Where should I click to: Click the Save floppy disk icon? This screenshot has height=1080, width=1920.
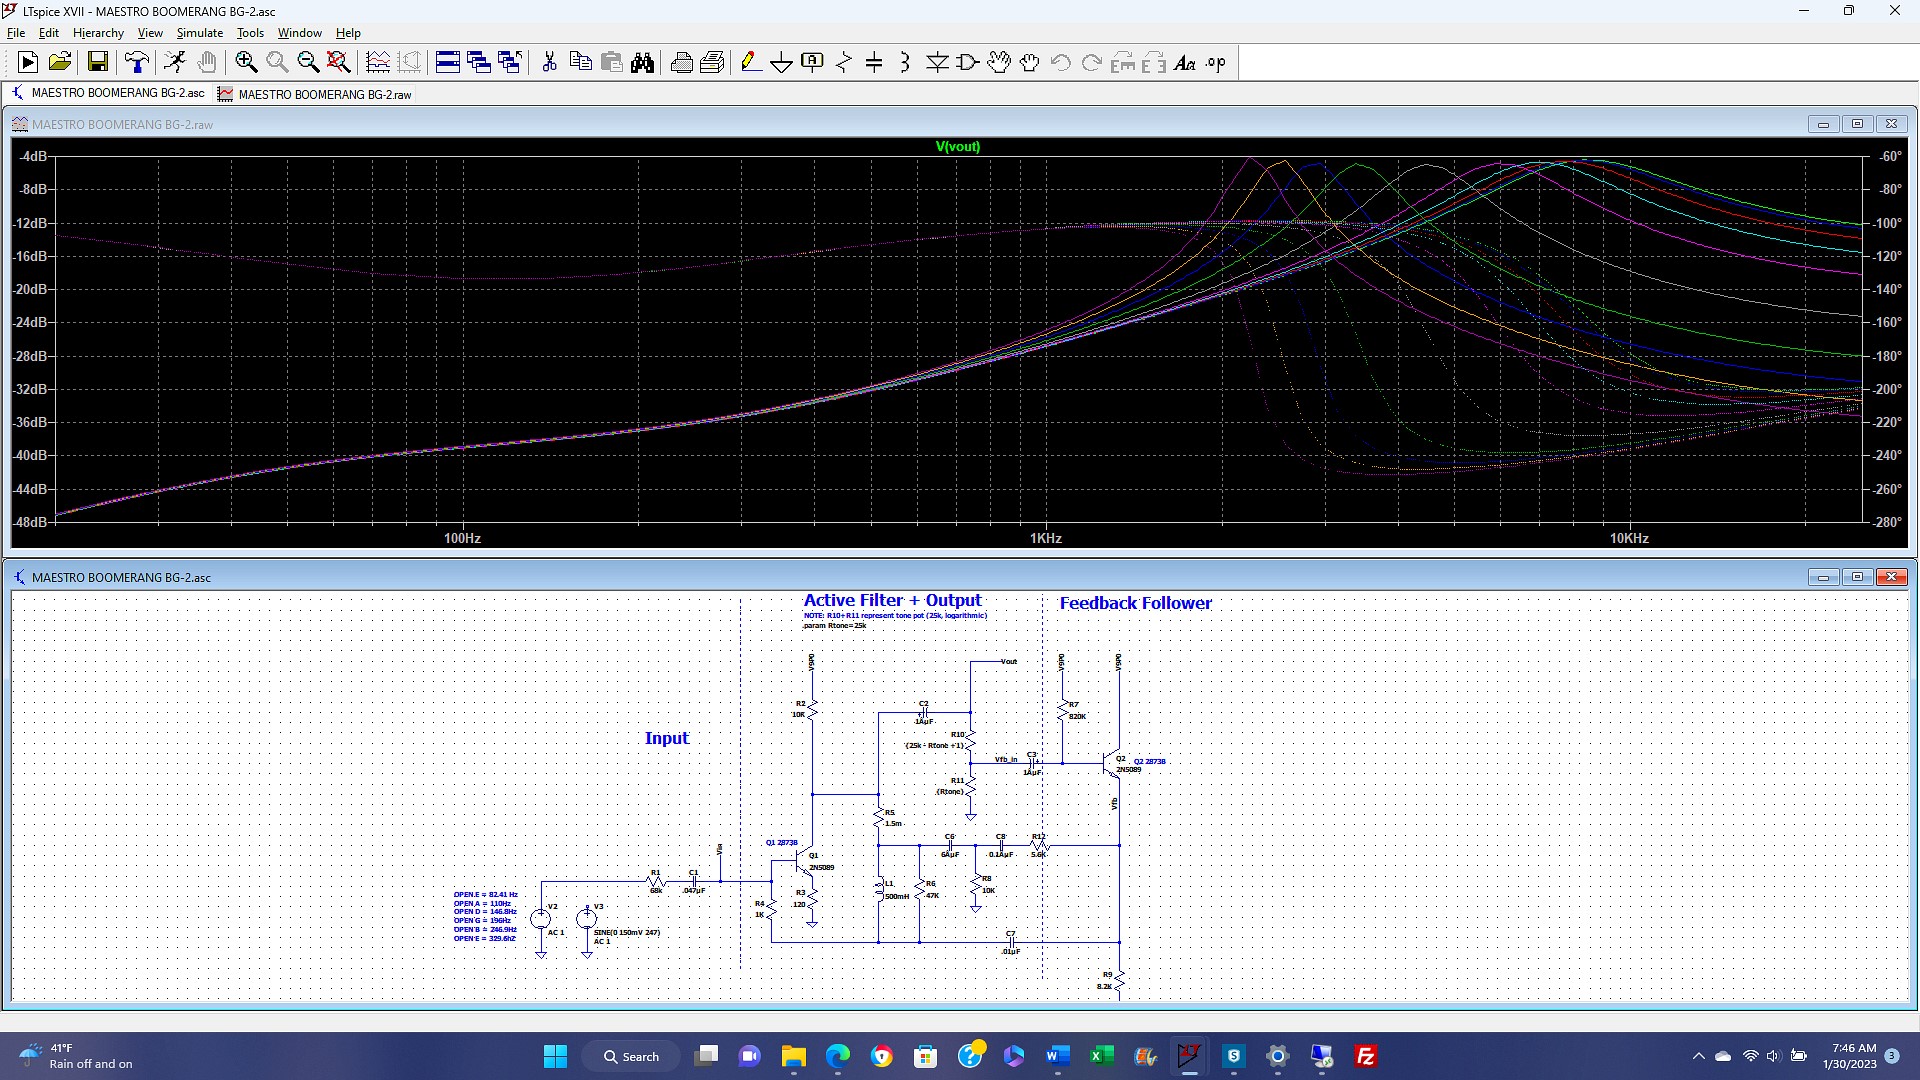pos(98,63)
